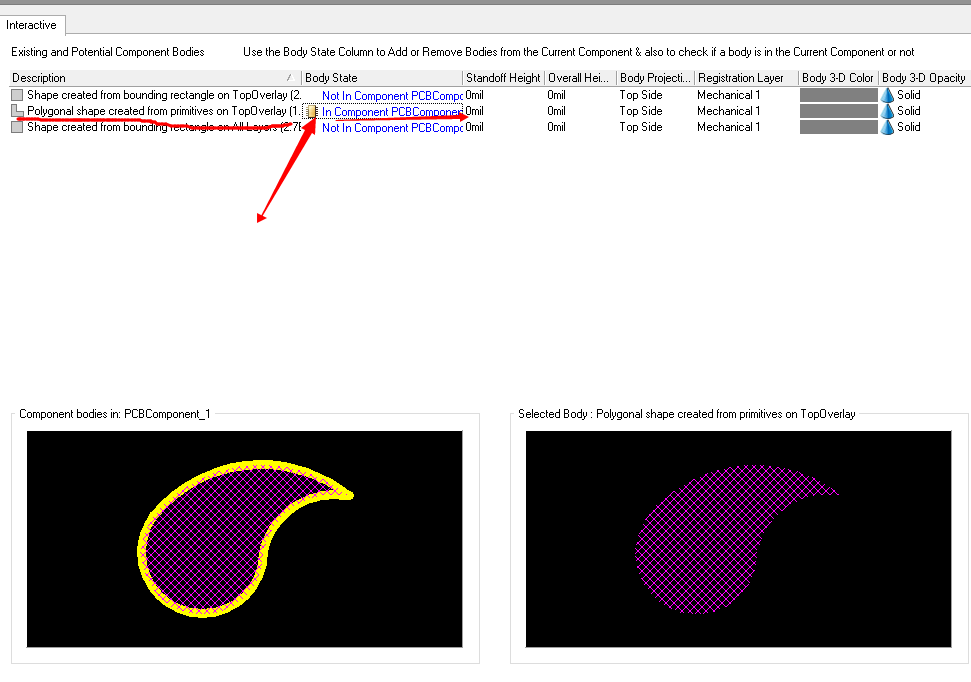Click the first row's blue cone opacity icon
The image size is (971, 682).
coord(887,95)
